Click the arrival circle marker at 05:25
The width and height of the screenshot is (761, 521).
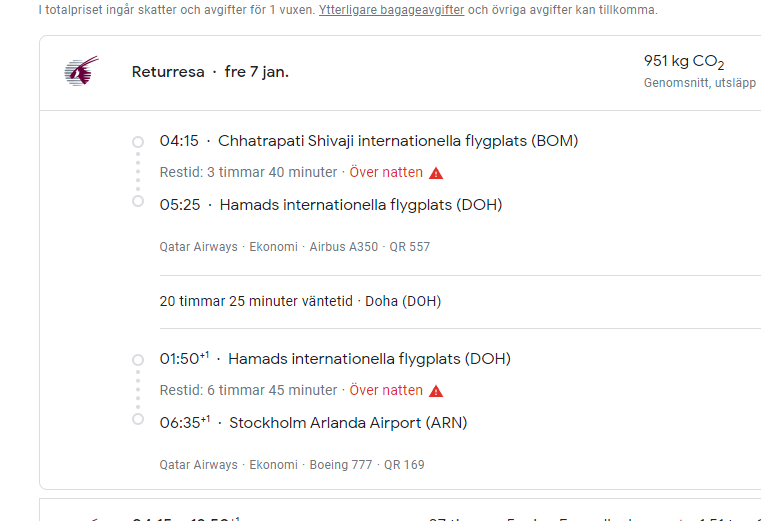138,202
